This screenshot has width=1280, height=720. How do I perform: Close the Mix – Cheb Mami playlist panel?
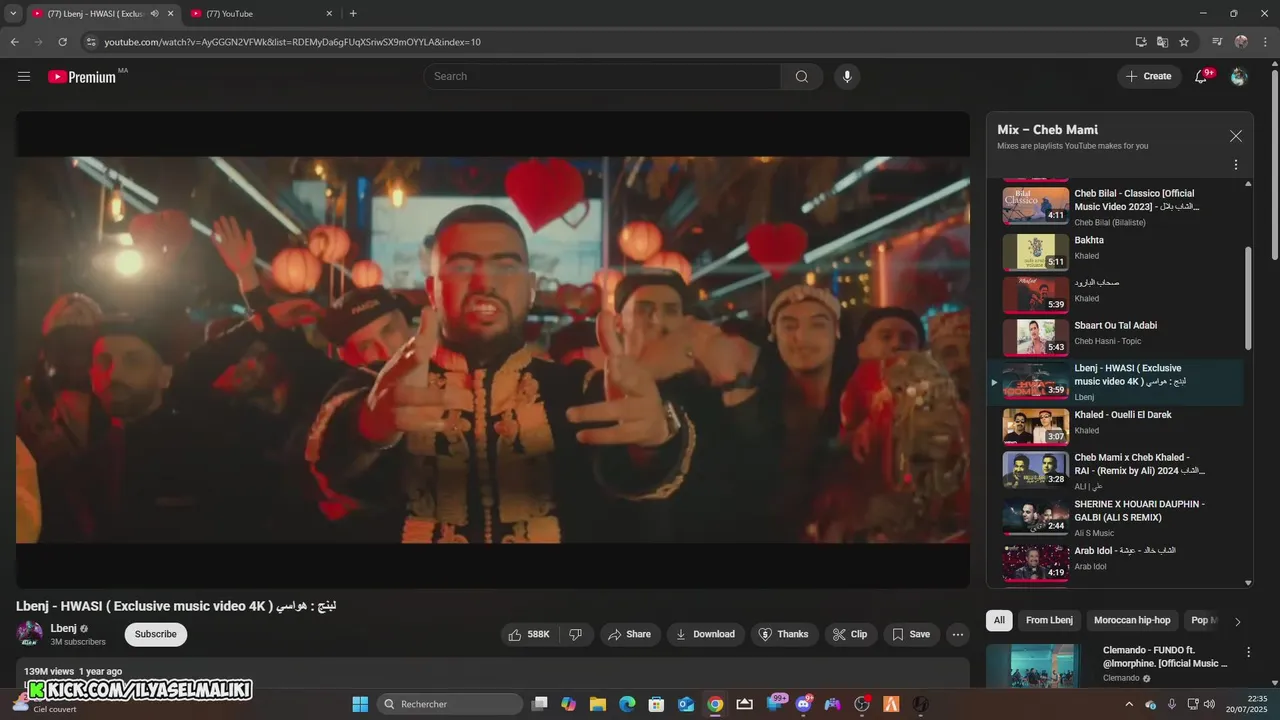tap(1236, 136)
